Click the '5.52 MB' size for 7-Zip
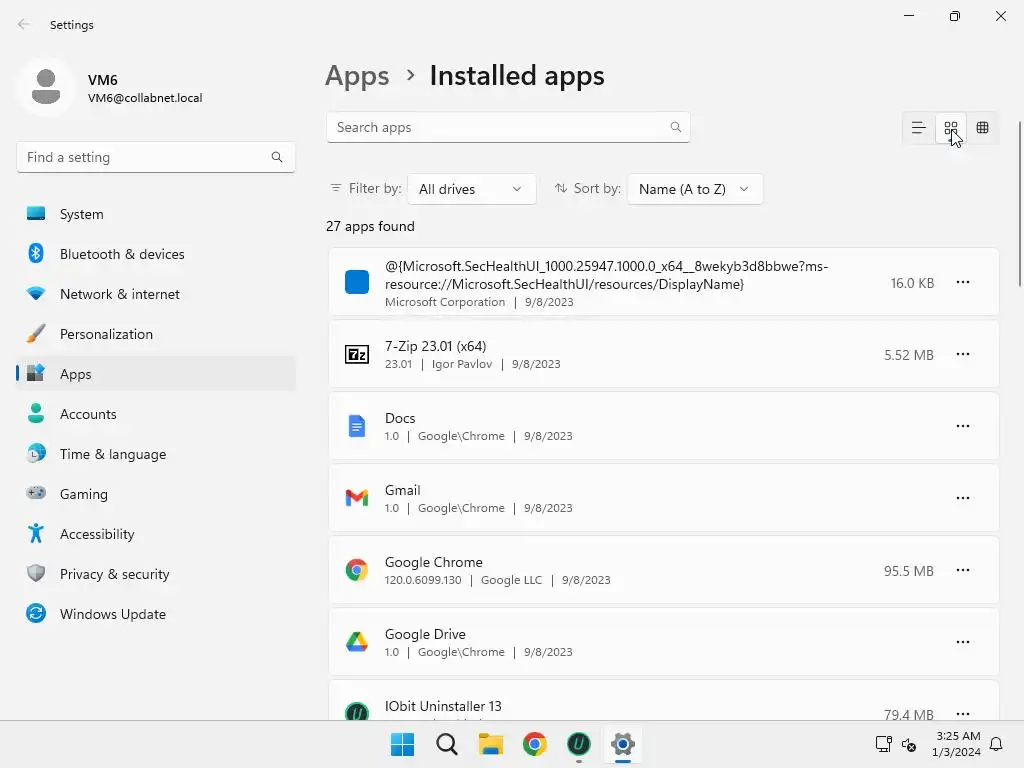This screenshot has width=1024, height=768. tap(908, 355)
